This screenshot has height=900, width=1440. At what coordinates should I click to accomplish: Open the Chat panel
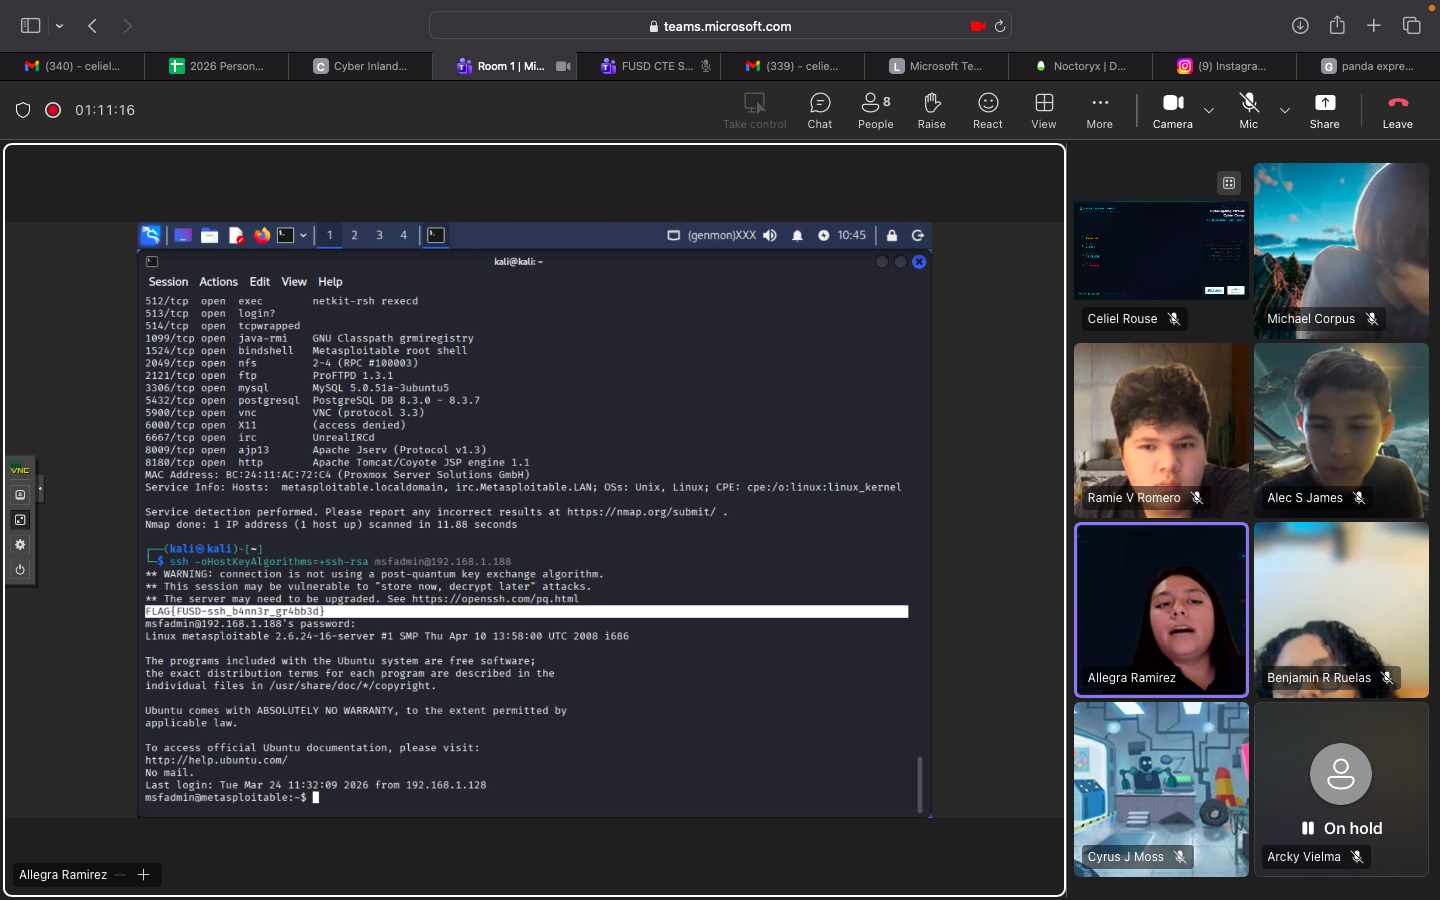(x=819, y=110)
